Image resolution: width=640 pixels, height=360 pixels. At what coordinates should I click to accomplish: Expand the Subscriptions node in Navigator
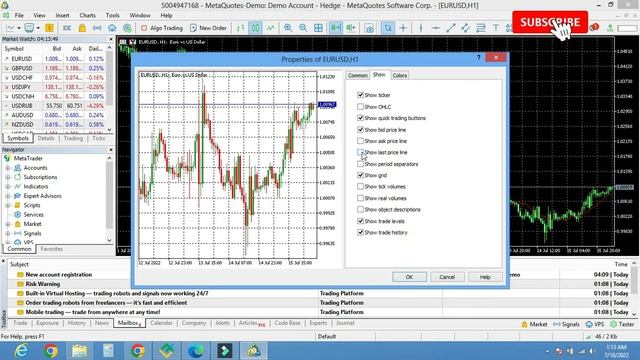point(8,177)
